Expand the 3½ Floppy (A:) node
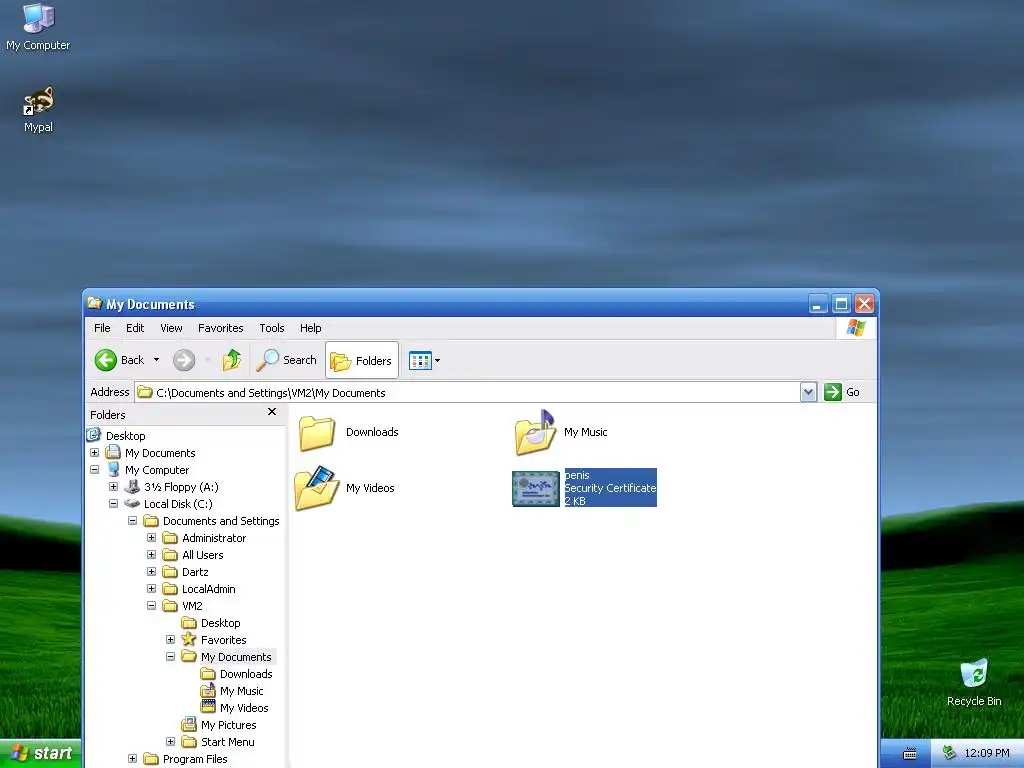 point(114,487)
